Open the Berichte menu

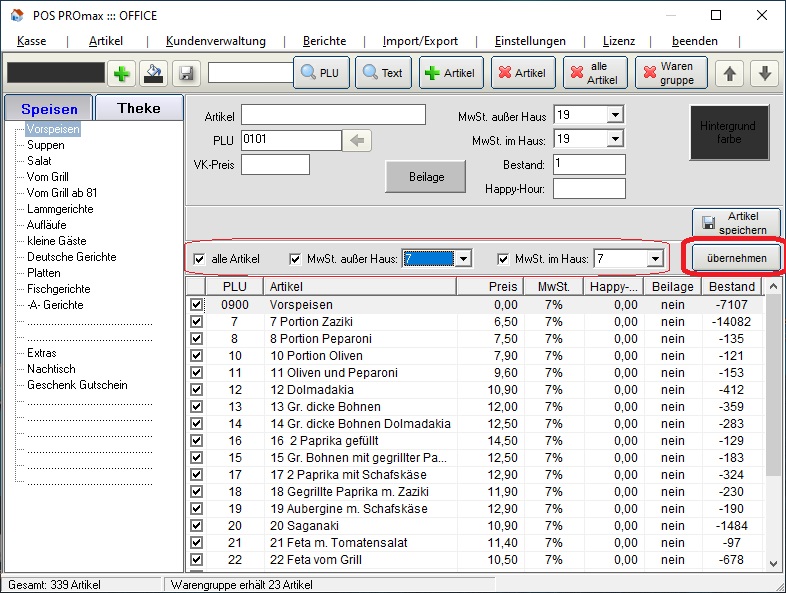click(324, 41)
